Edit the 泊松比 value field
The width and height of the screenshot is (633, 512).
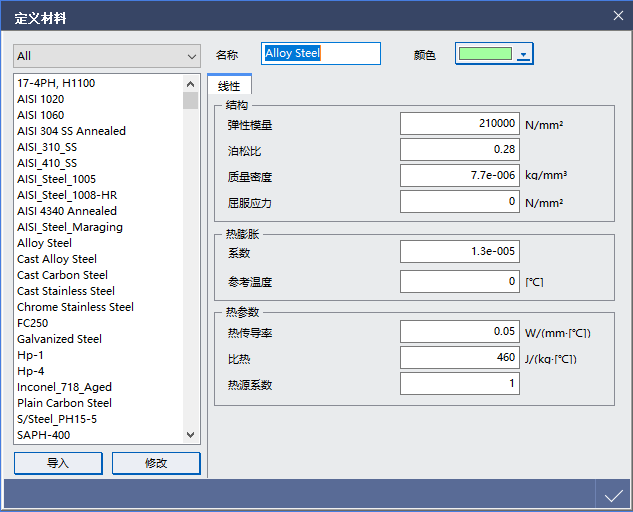(459, 149)
